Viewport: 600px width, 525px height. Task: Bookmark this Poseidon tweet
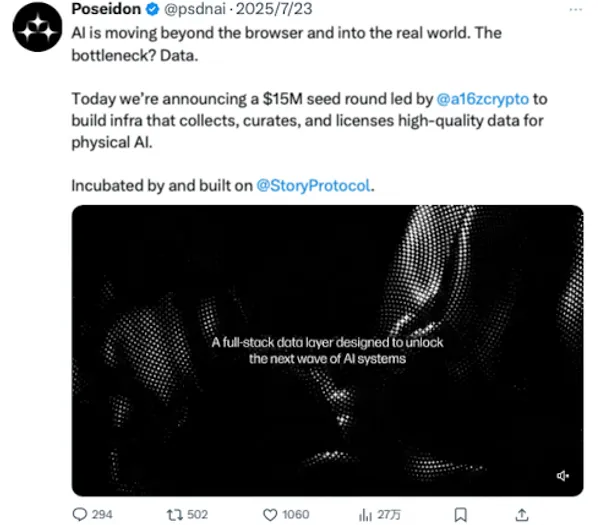click(x=459, y=514)
